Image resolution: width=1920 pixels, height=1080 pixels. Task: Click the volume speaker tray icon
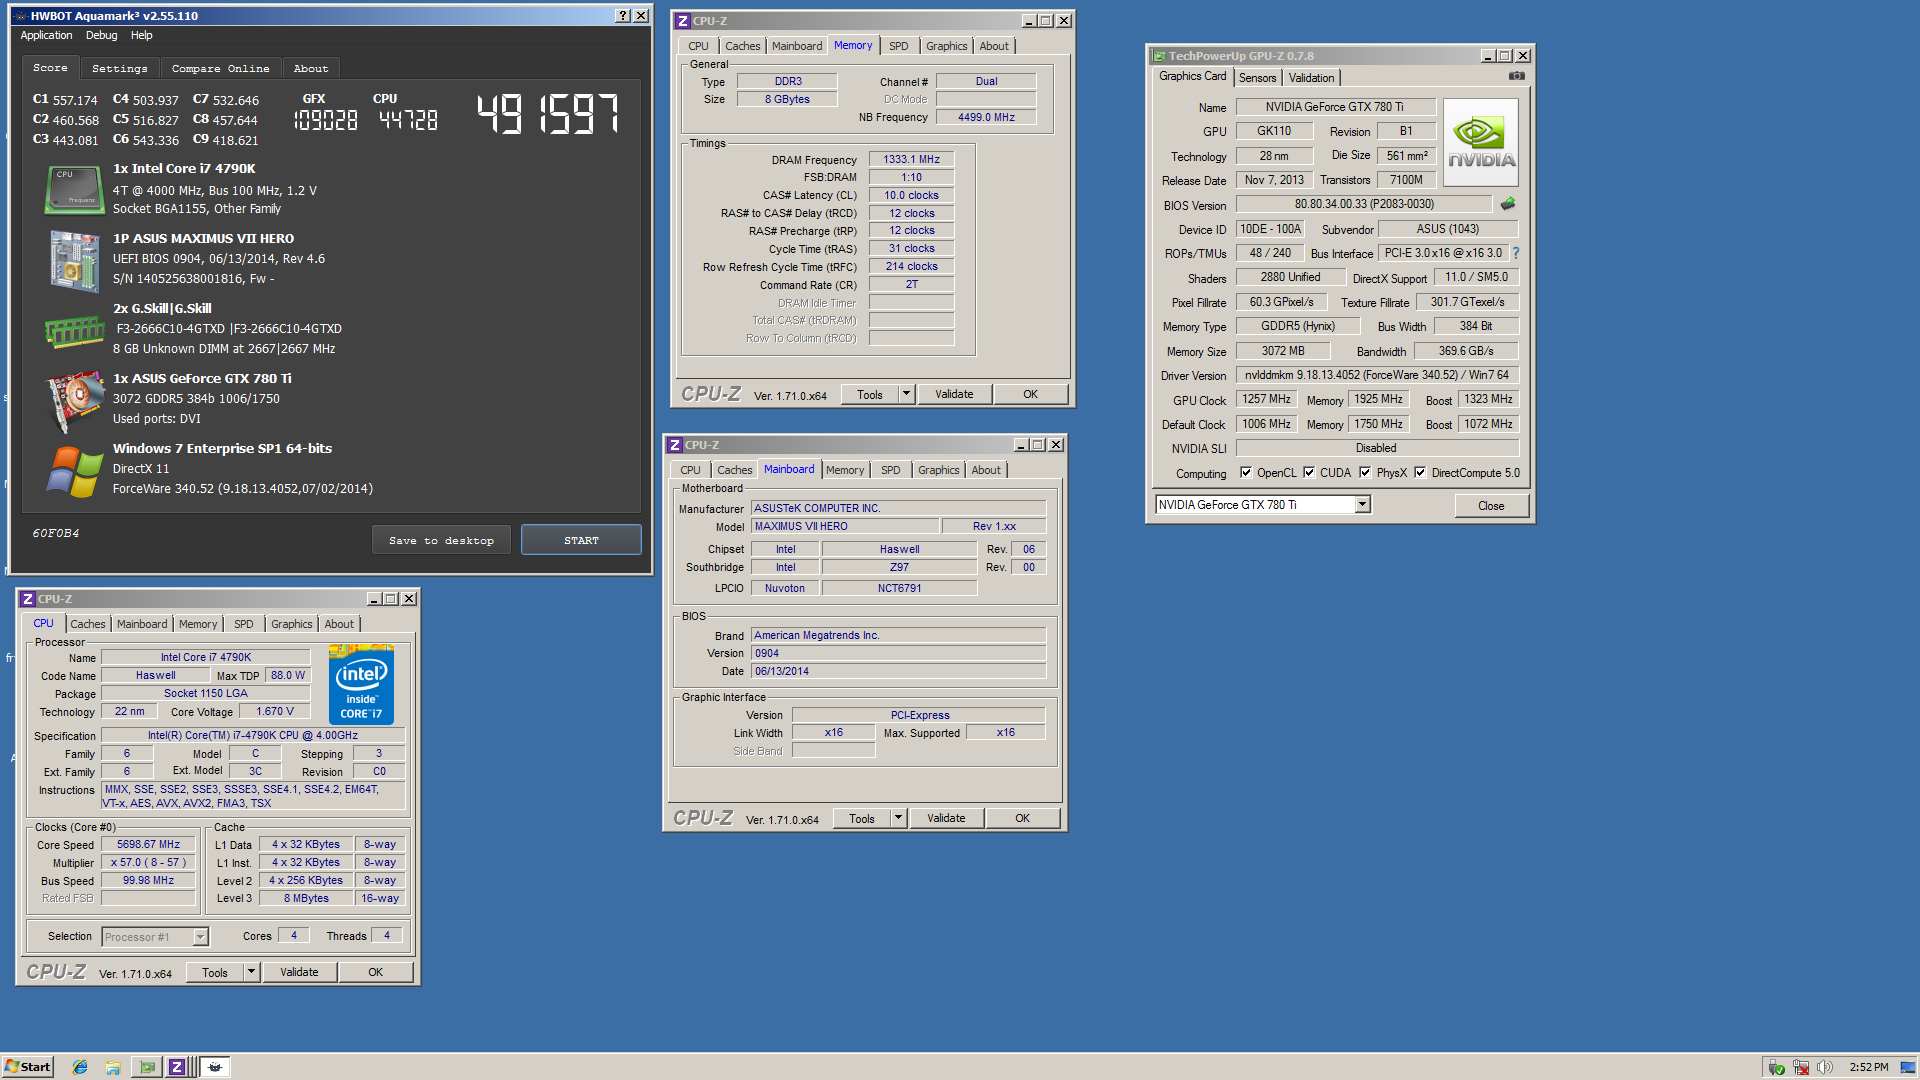point(1825,1067)
